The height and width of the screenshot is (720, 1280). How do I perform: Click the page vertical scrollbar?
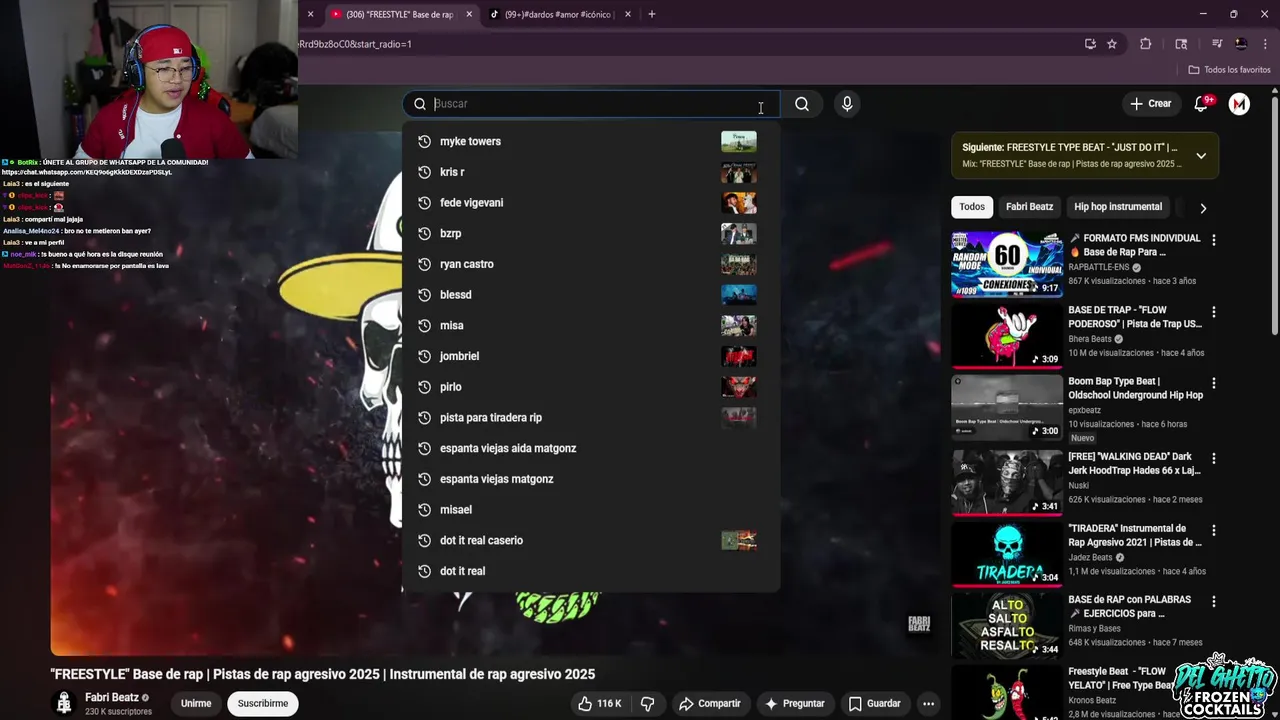[1275, 215]
